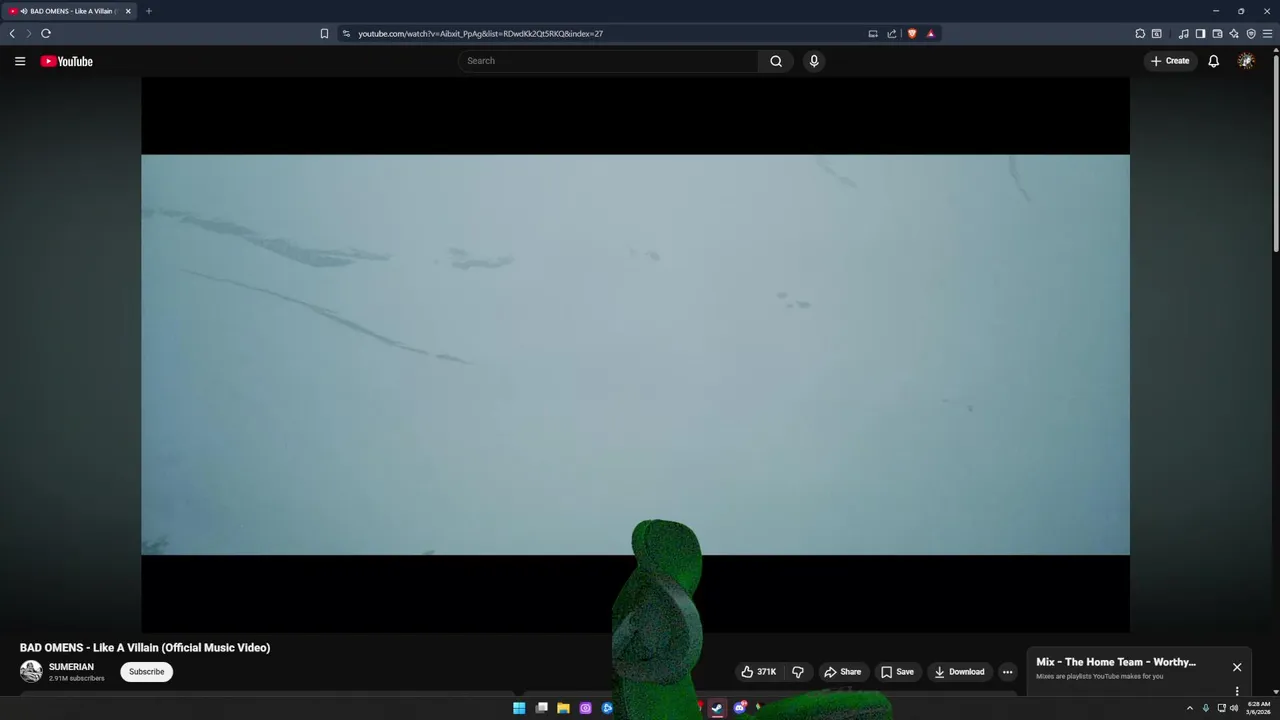Image resolution: width=1280 pixels, height=720 pixels.
Task: Open Mix playlist panel options menu
Action: pos(1237,691)
